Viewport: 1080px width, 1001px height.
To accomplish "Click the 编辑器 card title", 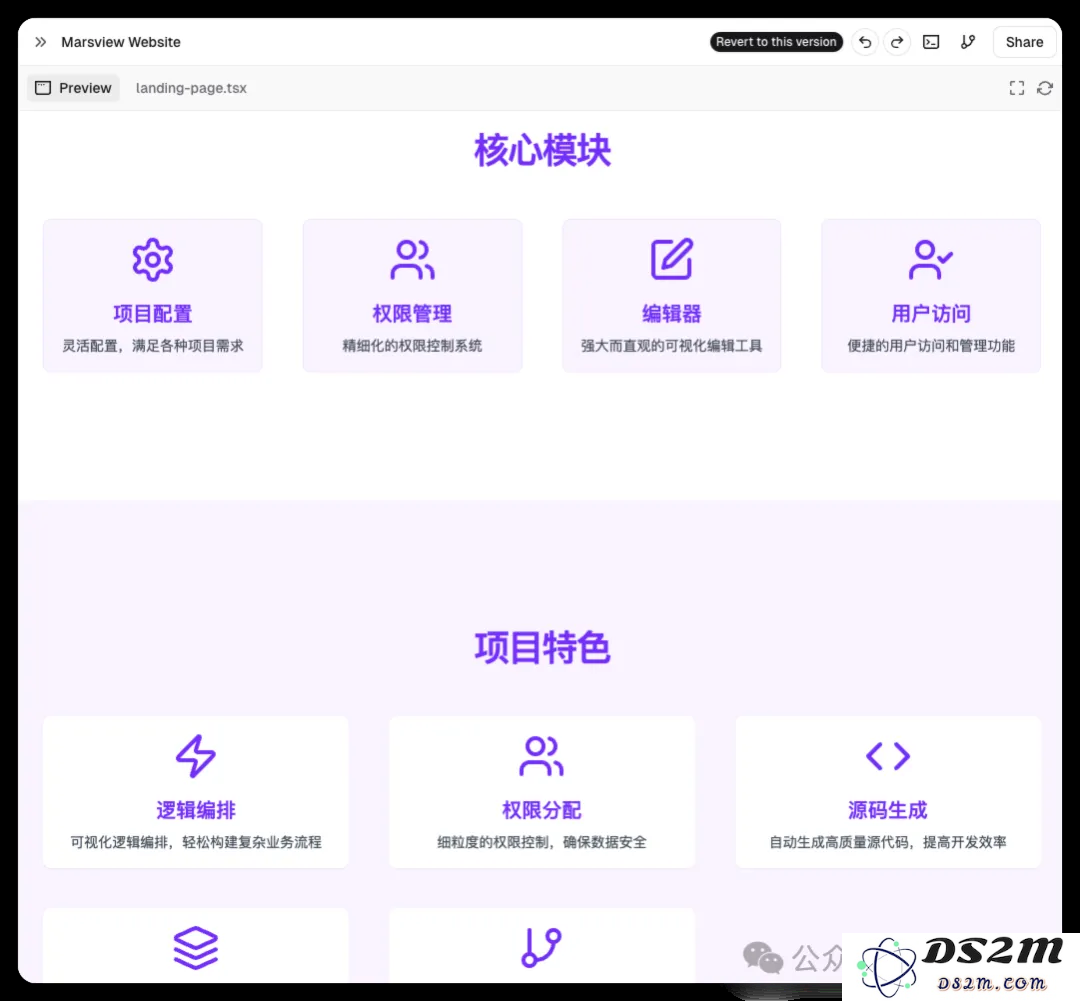I will (x=672, y=314).
